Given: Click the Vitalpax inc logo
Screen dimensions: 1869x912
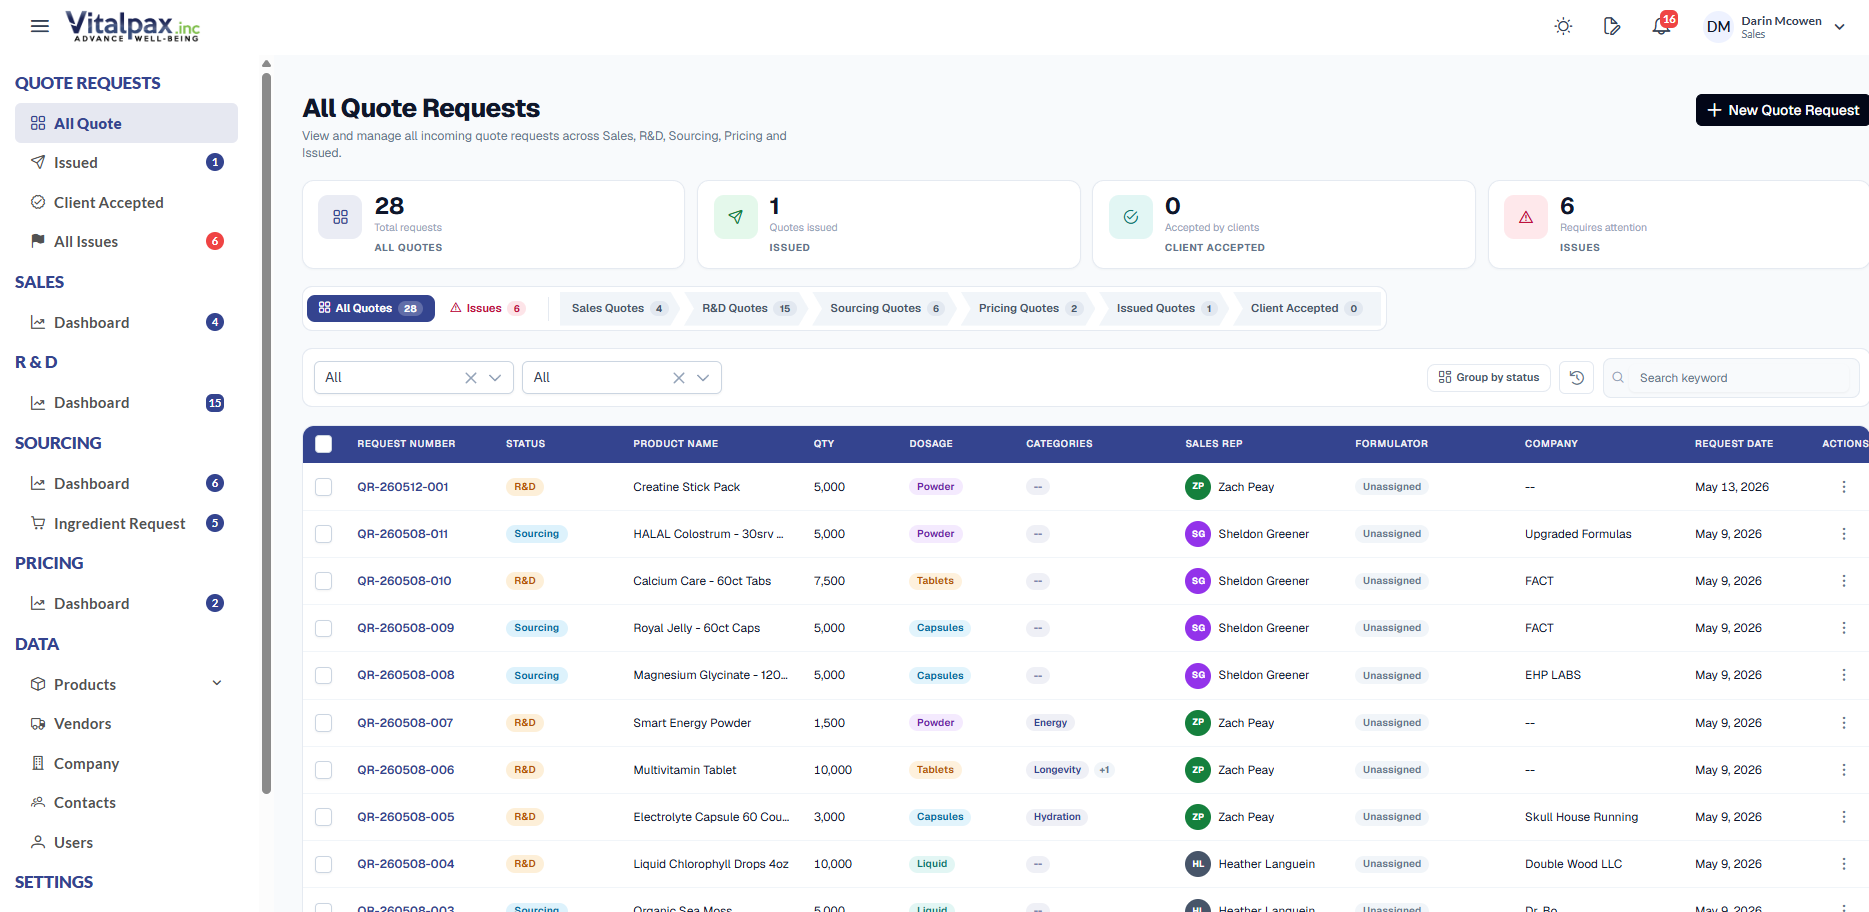Looking at the screenshot, I should (133, 26).
